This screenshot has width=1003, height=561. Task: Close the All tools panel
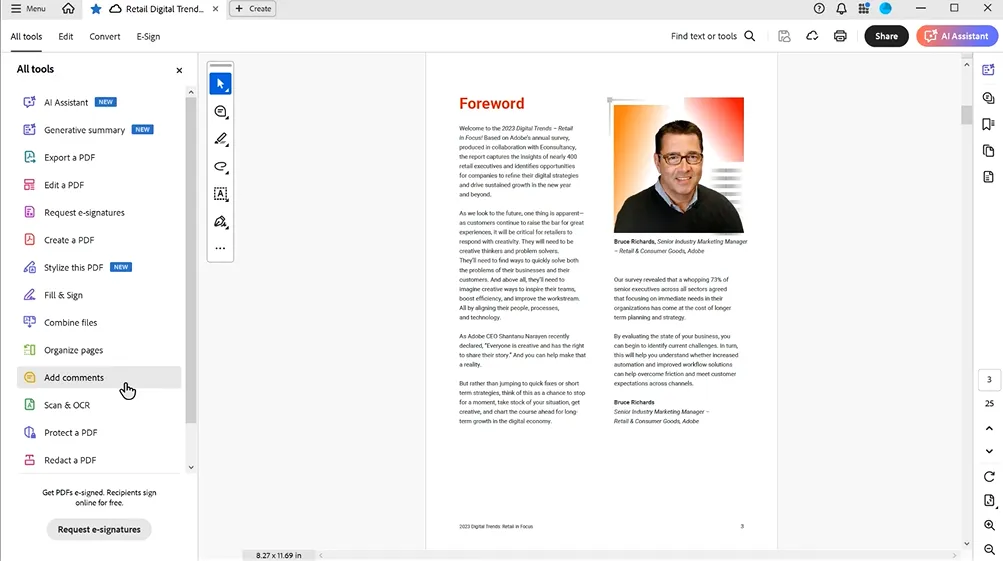pyautogui.click(x=179, y=70)
